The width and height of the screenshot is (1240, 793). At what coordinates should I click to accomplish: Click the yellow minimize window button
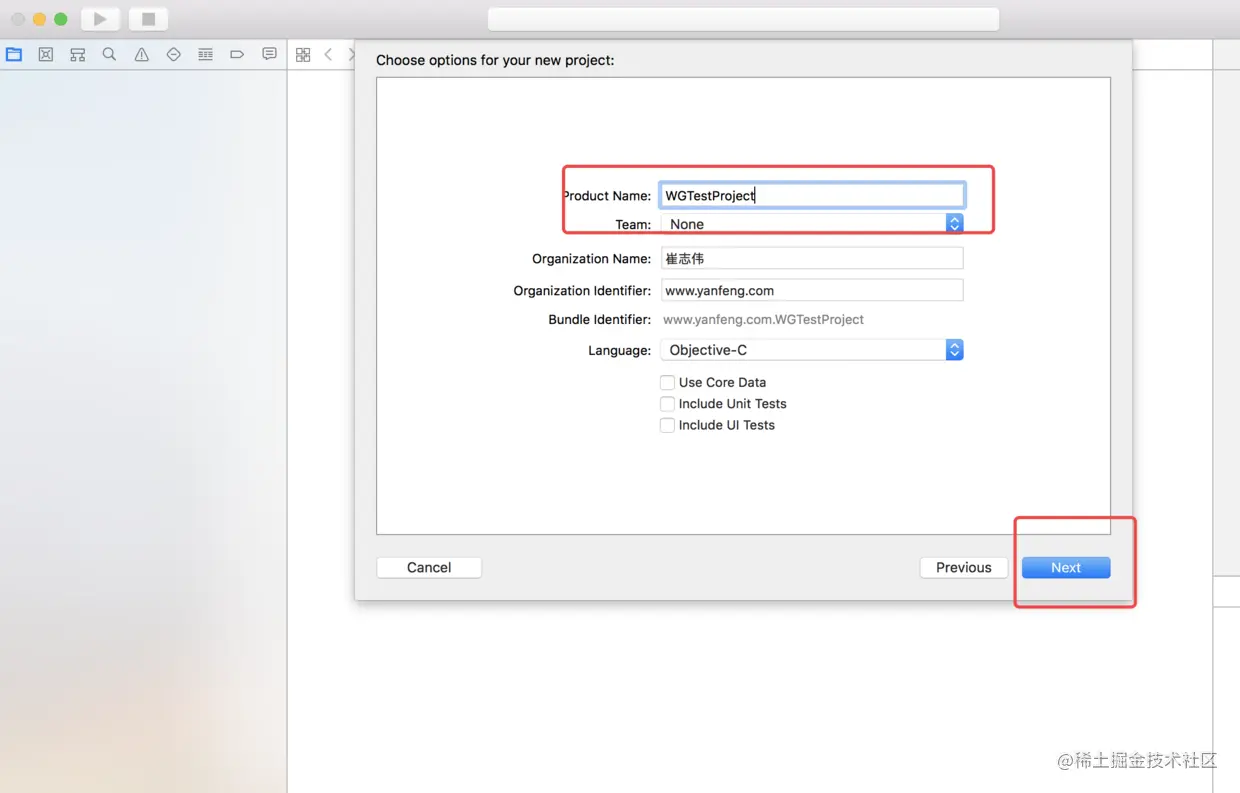coord(39,19)
